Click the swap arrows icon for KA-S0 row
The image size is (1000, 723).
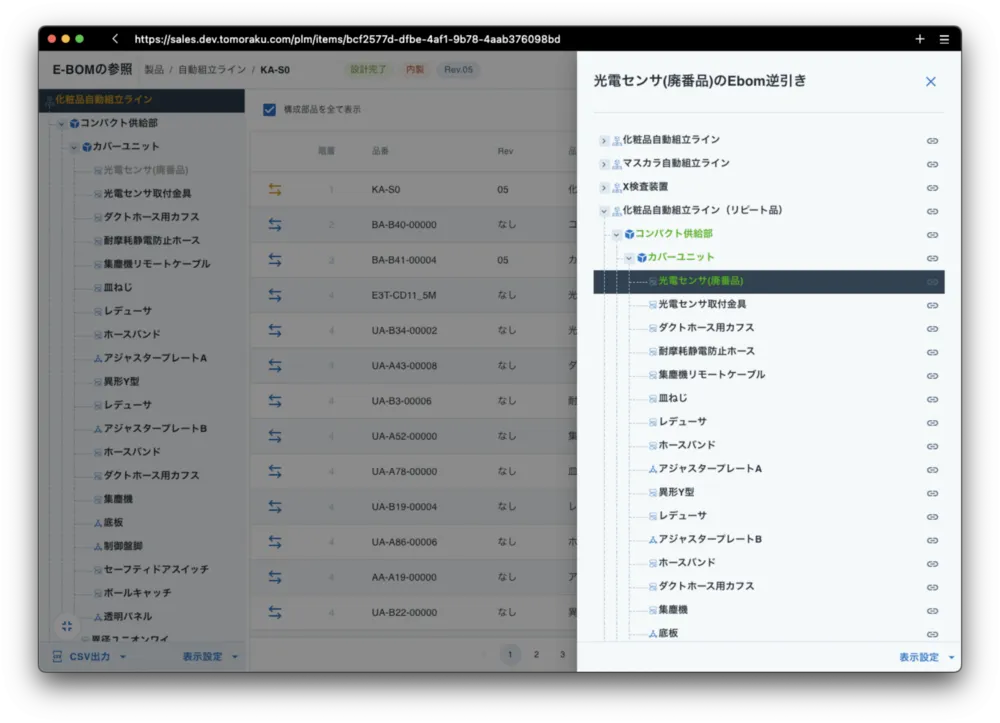275,189
